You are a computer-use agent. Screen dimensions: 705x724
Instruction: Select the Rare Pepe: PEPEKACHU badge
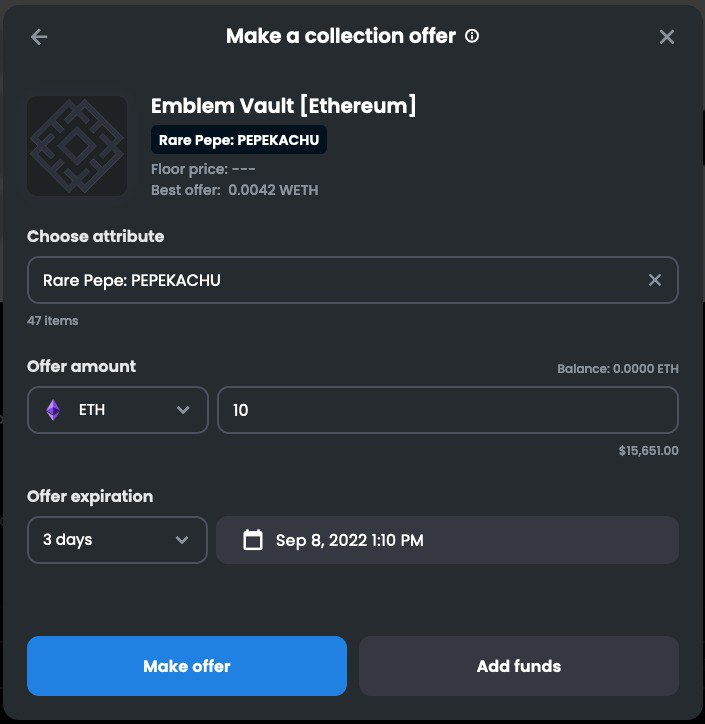tap(239, 140)
